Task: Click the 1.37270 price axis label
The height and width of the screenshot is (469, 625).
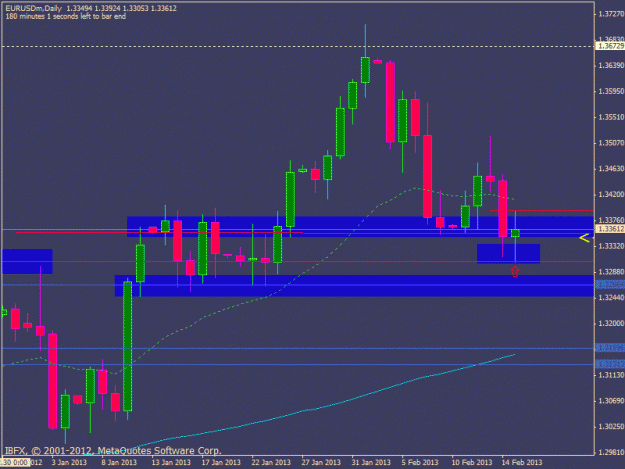Action: click(x=611, y=14)
